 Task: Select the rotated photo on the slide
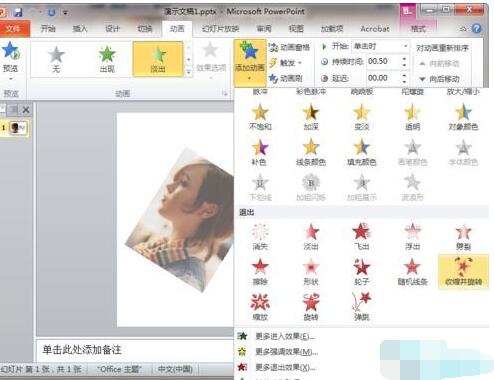point(182,220)
